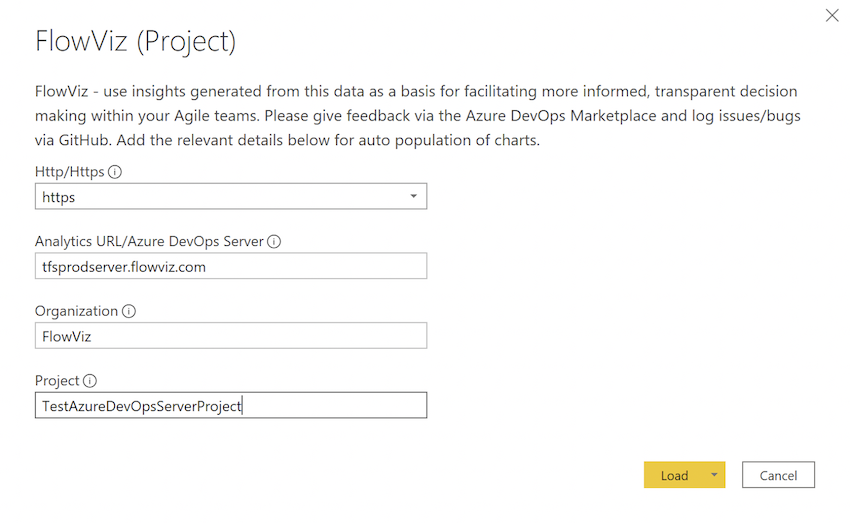Click the FlowViz (Project) dialog title
Viewport: 850px width, 523px height.
click(136, 41)
